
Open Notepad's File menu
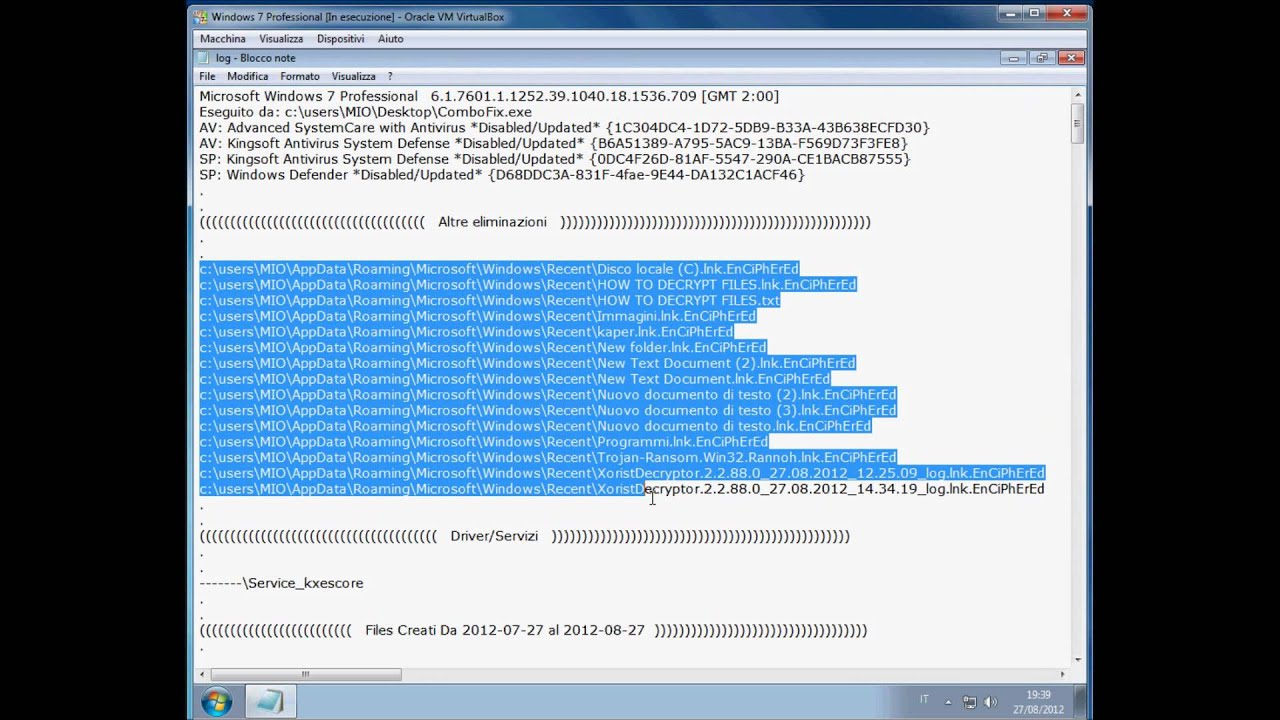(x=207, y=76)
